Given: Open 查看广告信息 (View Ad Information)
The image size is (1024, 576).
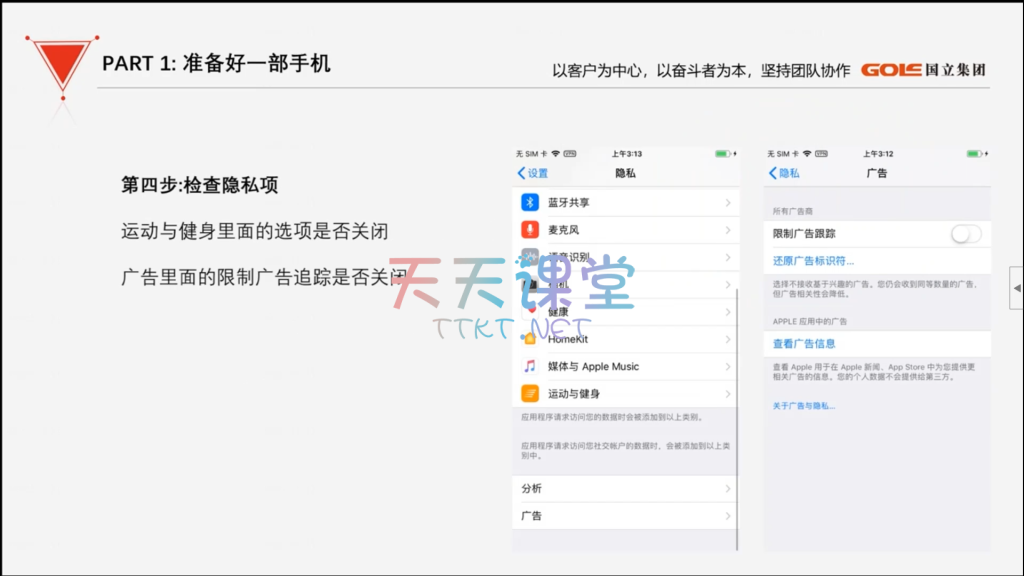Looking at the screenshot, I should click(804, 344).
